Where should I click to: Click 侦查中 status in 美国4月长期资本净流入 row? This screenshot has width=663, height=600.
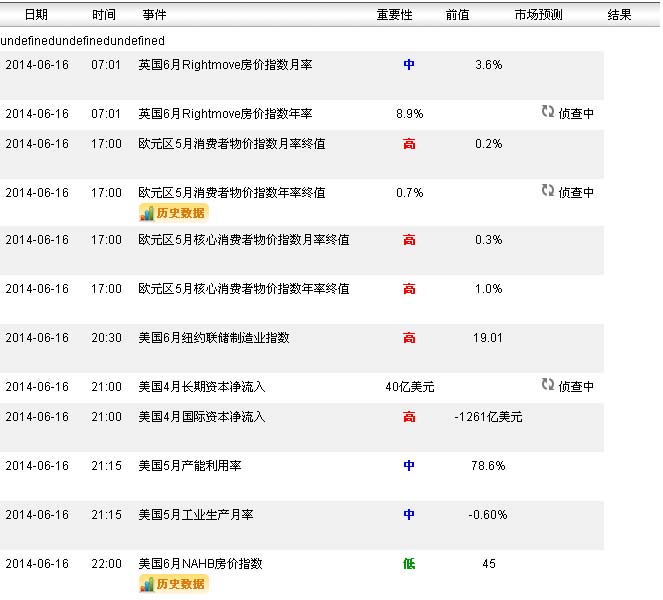576,386
